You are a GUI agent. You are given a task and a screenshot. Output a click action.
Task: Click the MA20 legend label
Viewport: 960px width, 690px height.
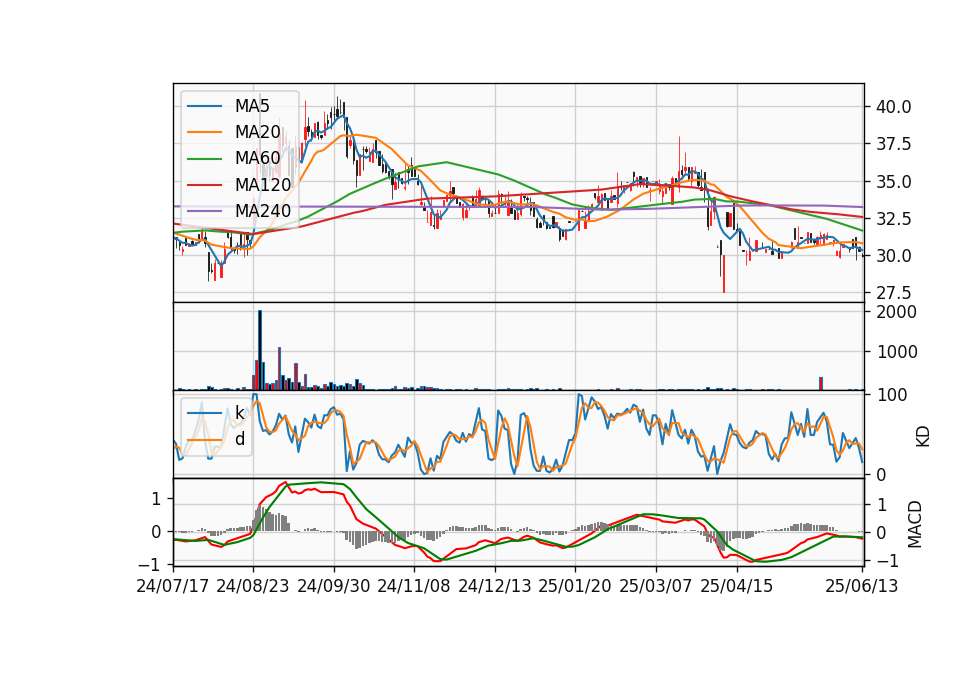coord(257,132)
